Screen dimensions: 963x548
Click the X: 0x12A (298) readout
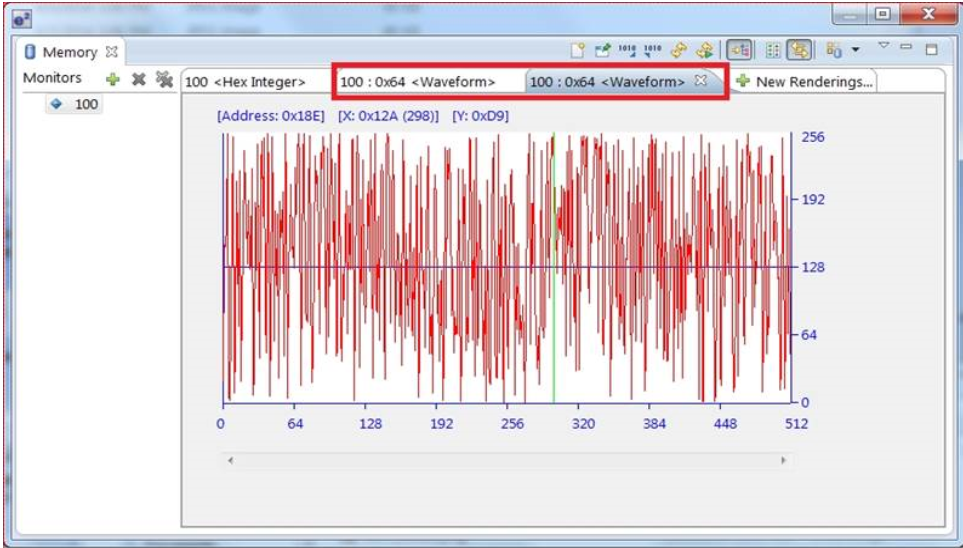coord(388,116)
